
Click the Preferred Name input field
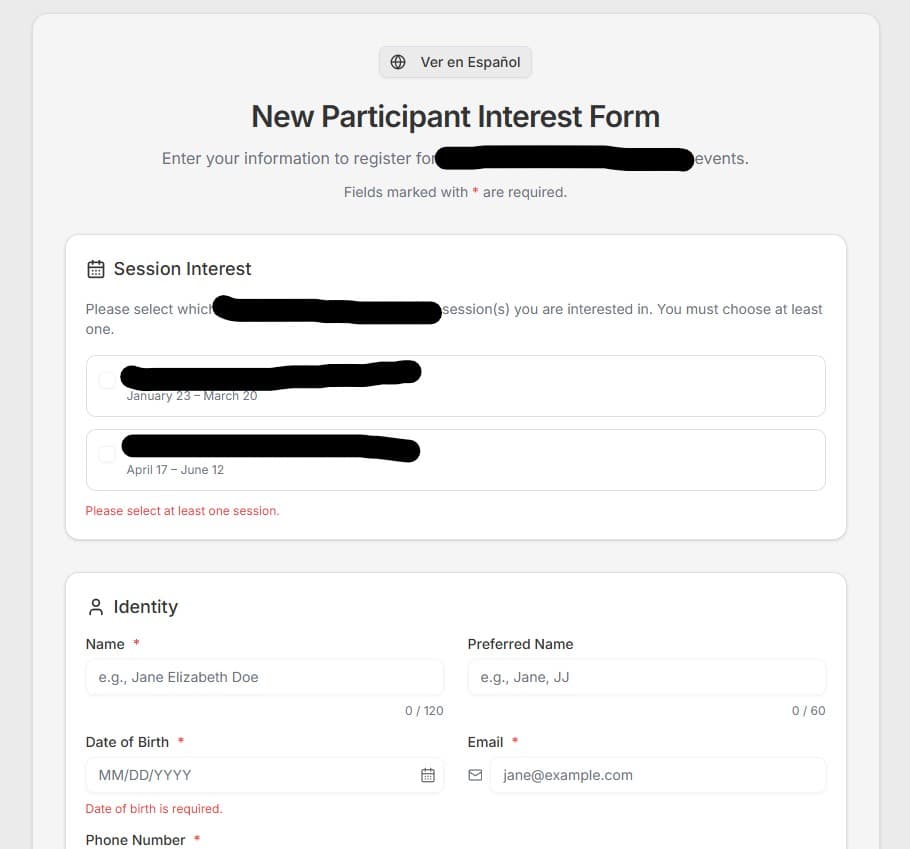point(646,677)
